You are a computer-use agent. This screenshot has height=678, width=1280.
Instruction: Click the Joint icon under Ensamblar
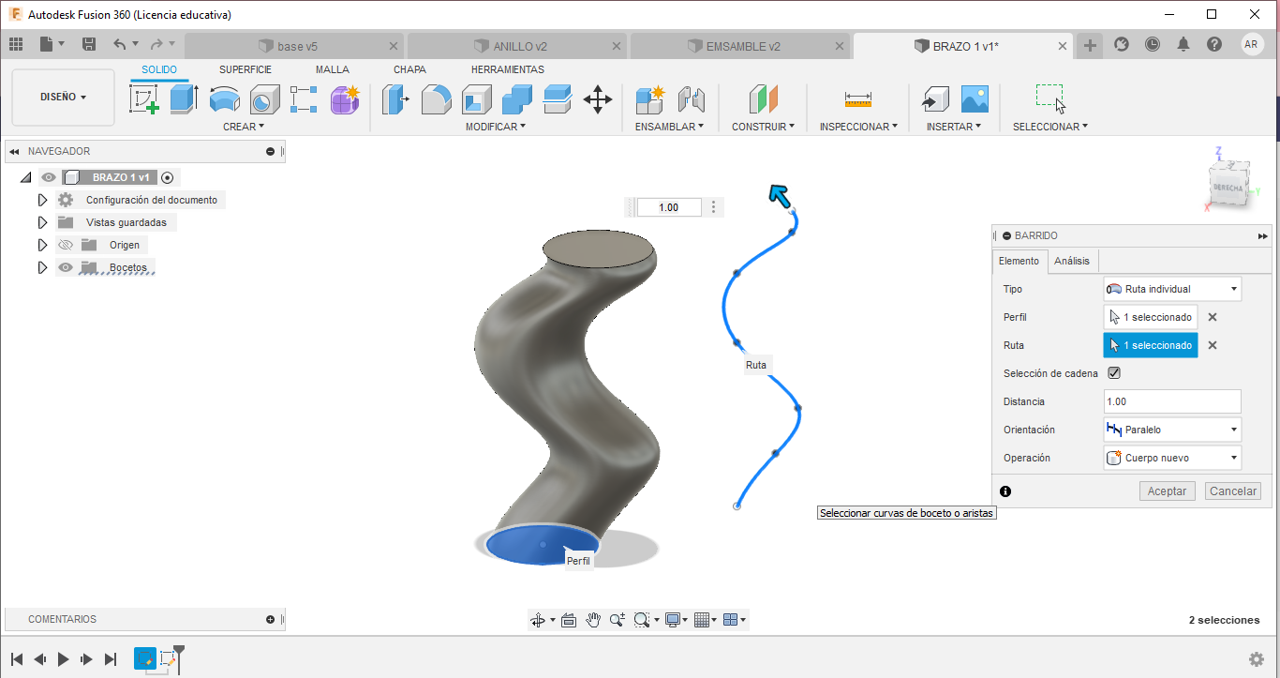[x=691, y=99]
